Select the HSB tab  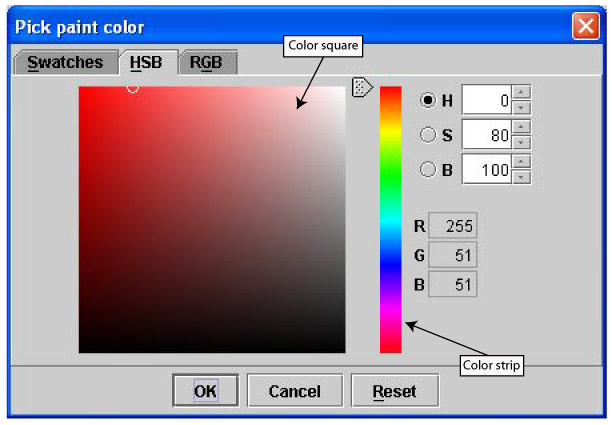point(146,62)
